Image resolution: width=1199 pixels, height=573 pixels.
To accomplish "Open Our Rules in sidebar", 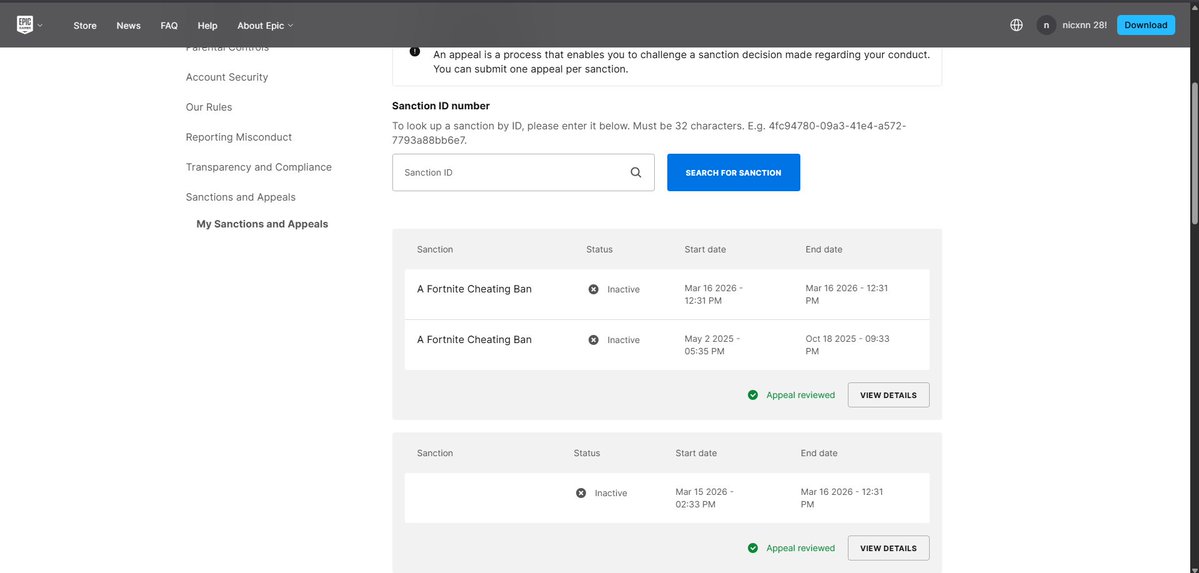I will coord(209,107).
